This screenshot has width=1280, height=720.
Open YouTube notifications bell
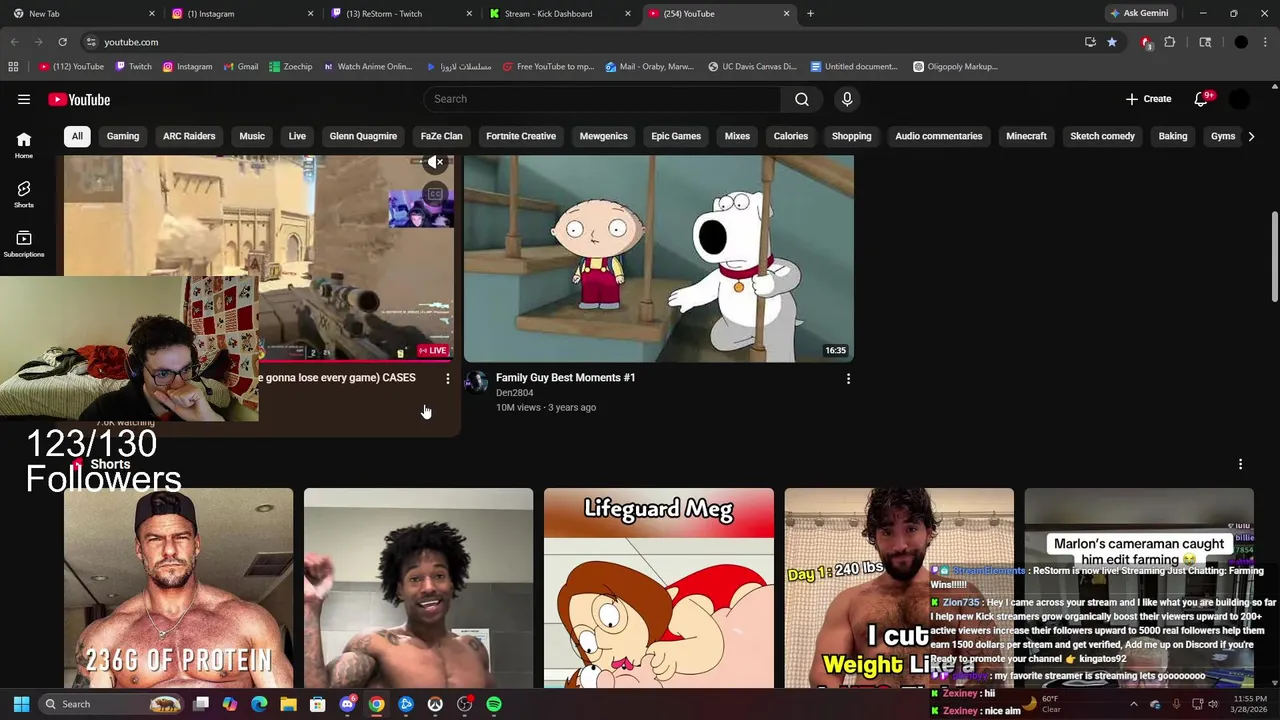pos(1201,99)
